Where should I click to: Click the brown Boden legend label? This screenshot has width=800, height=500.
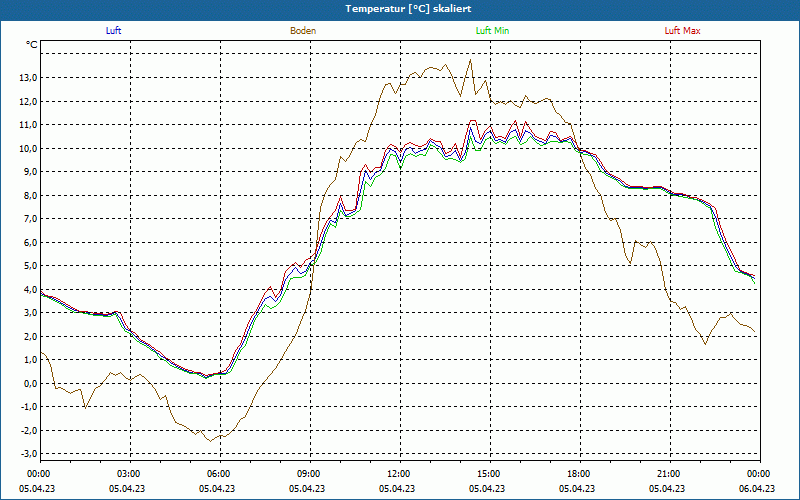click(x=303, y=31)
